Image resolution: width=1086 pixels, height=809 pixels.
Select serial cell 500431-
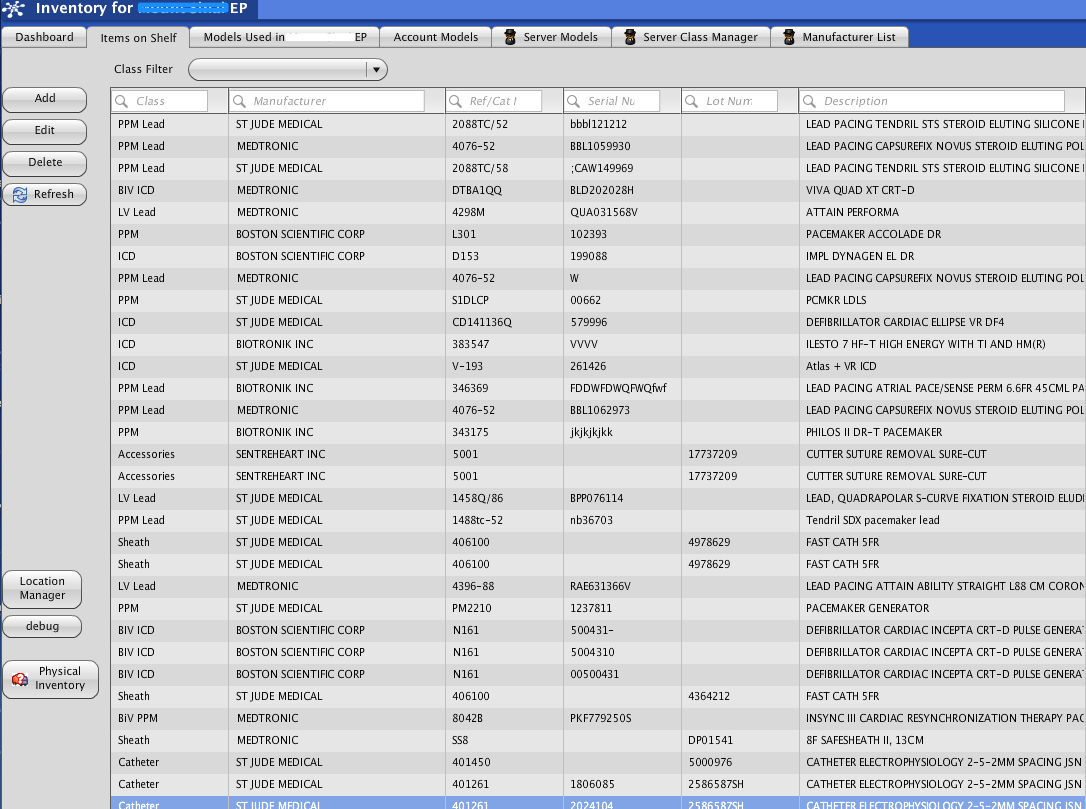click(592, 631)
